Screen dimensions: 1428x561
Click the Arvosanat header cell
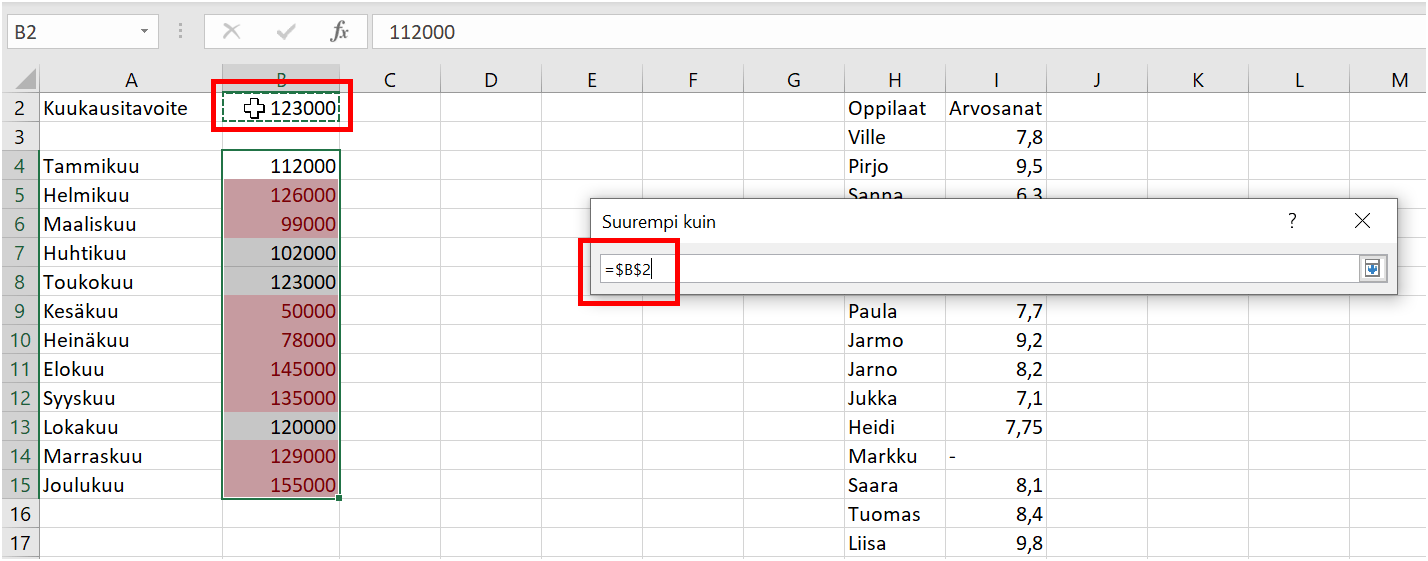point(996,108)
